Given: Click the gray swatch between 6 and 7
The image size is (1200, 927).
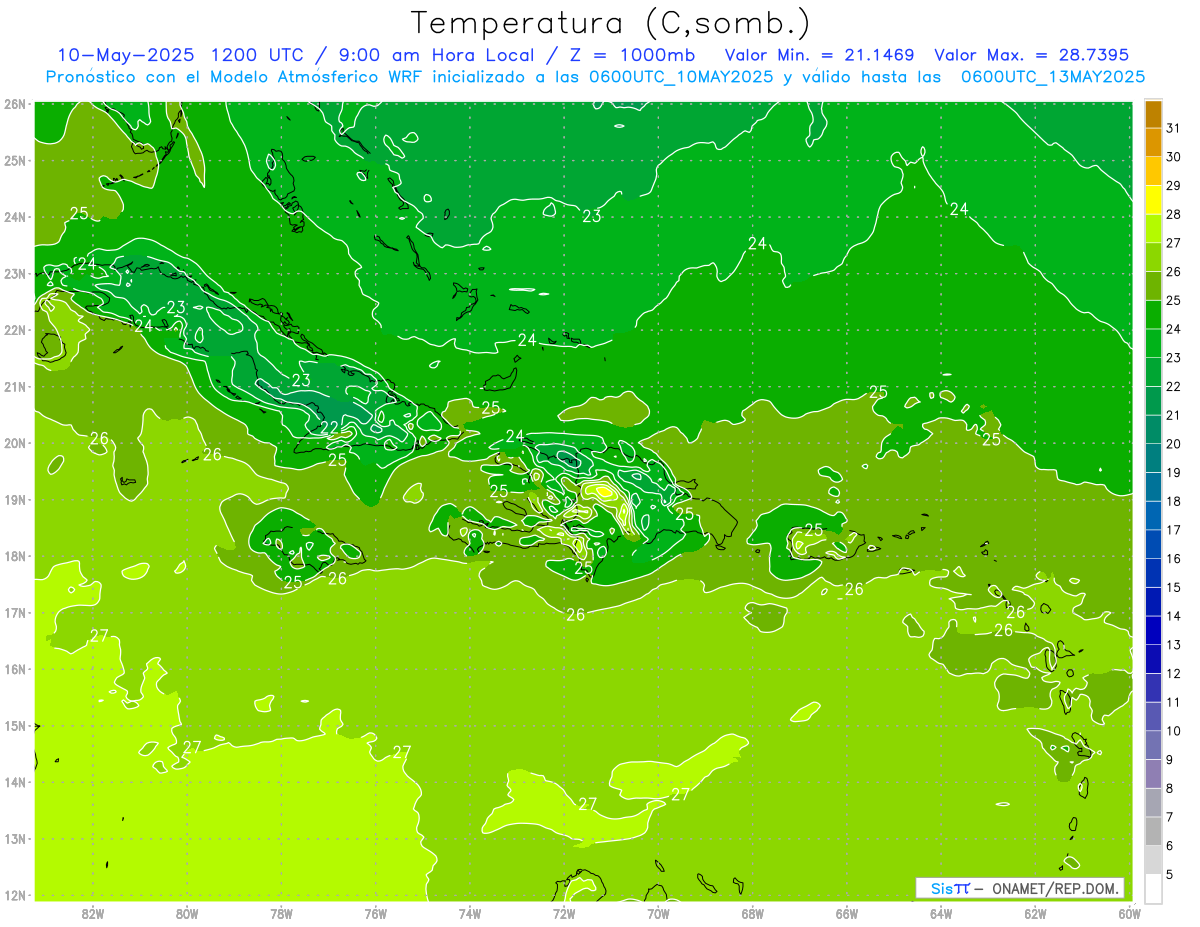Looking at the screenshot, I should [x=1153, y=831].
